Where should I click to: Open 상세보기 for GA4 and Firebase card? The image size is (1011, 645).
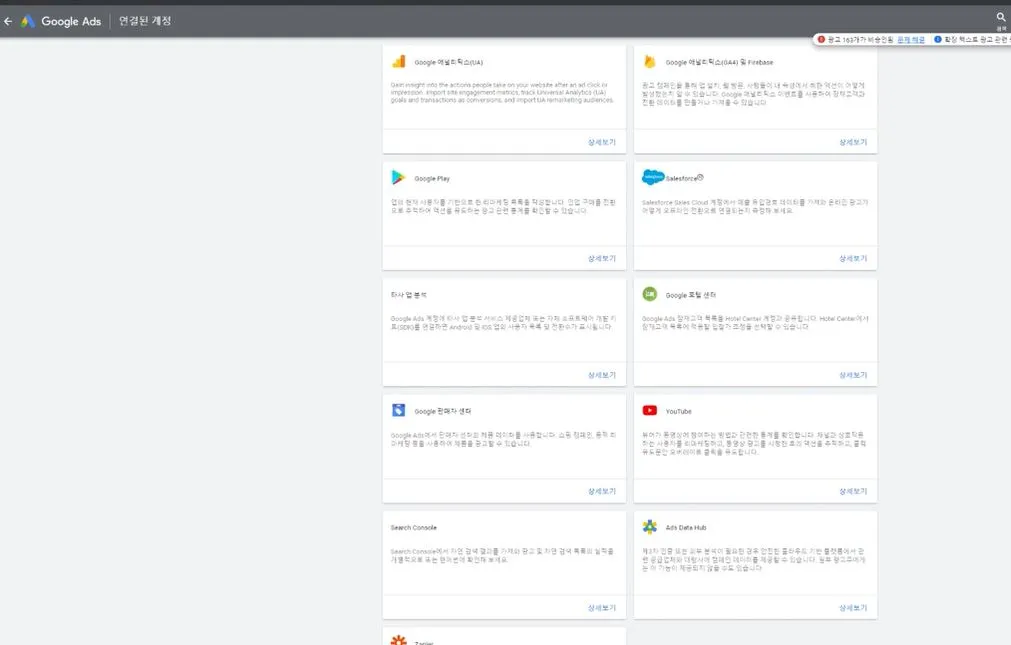853,142
